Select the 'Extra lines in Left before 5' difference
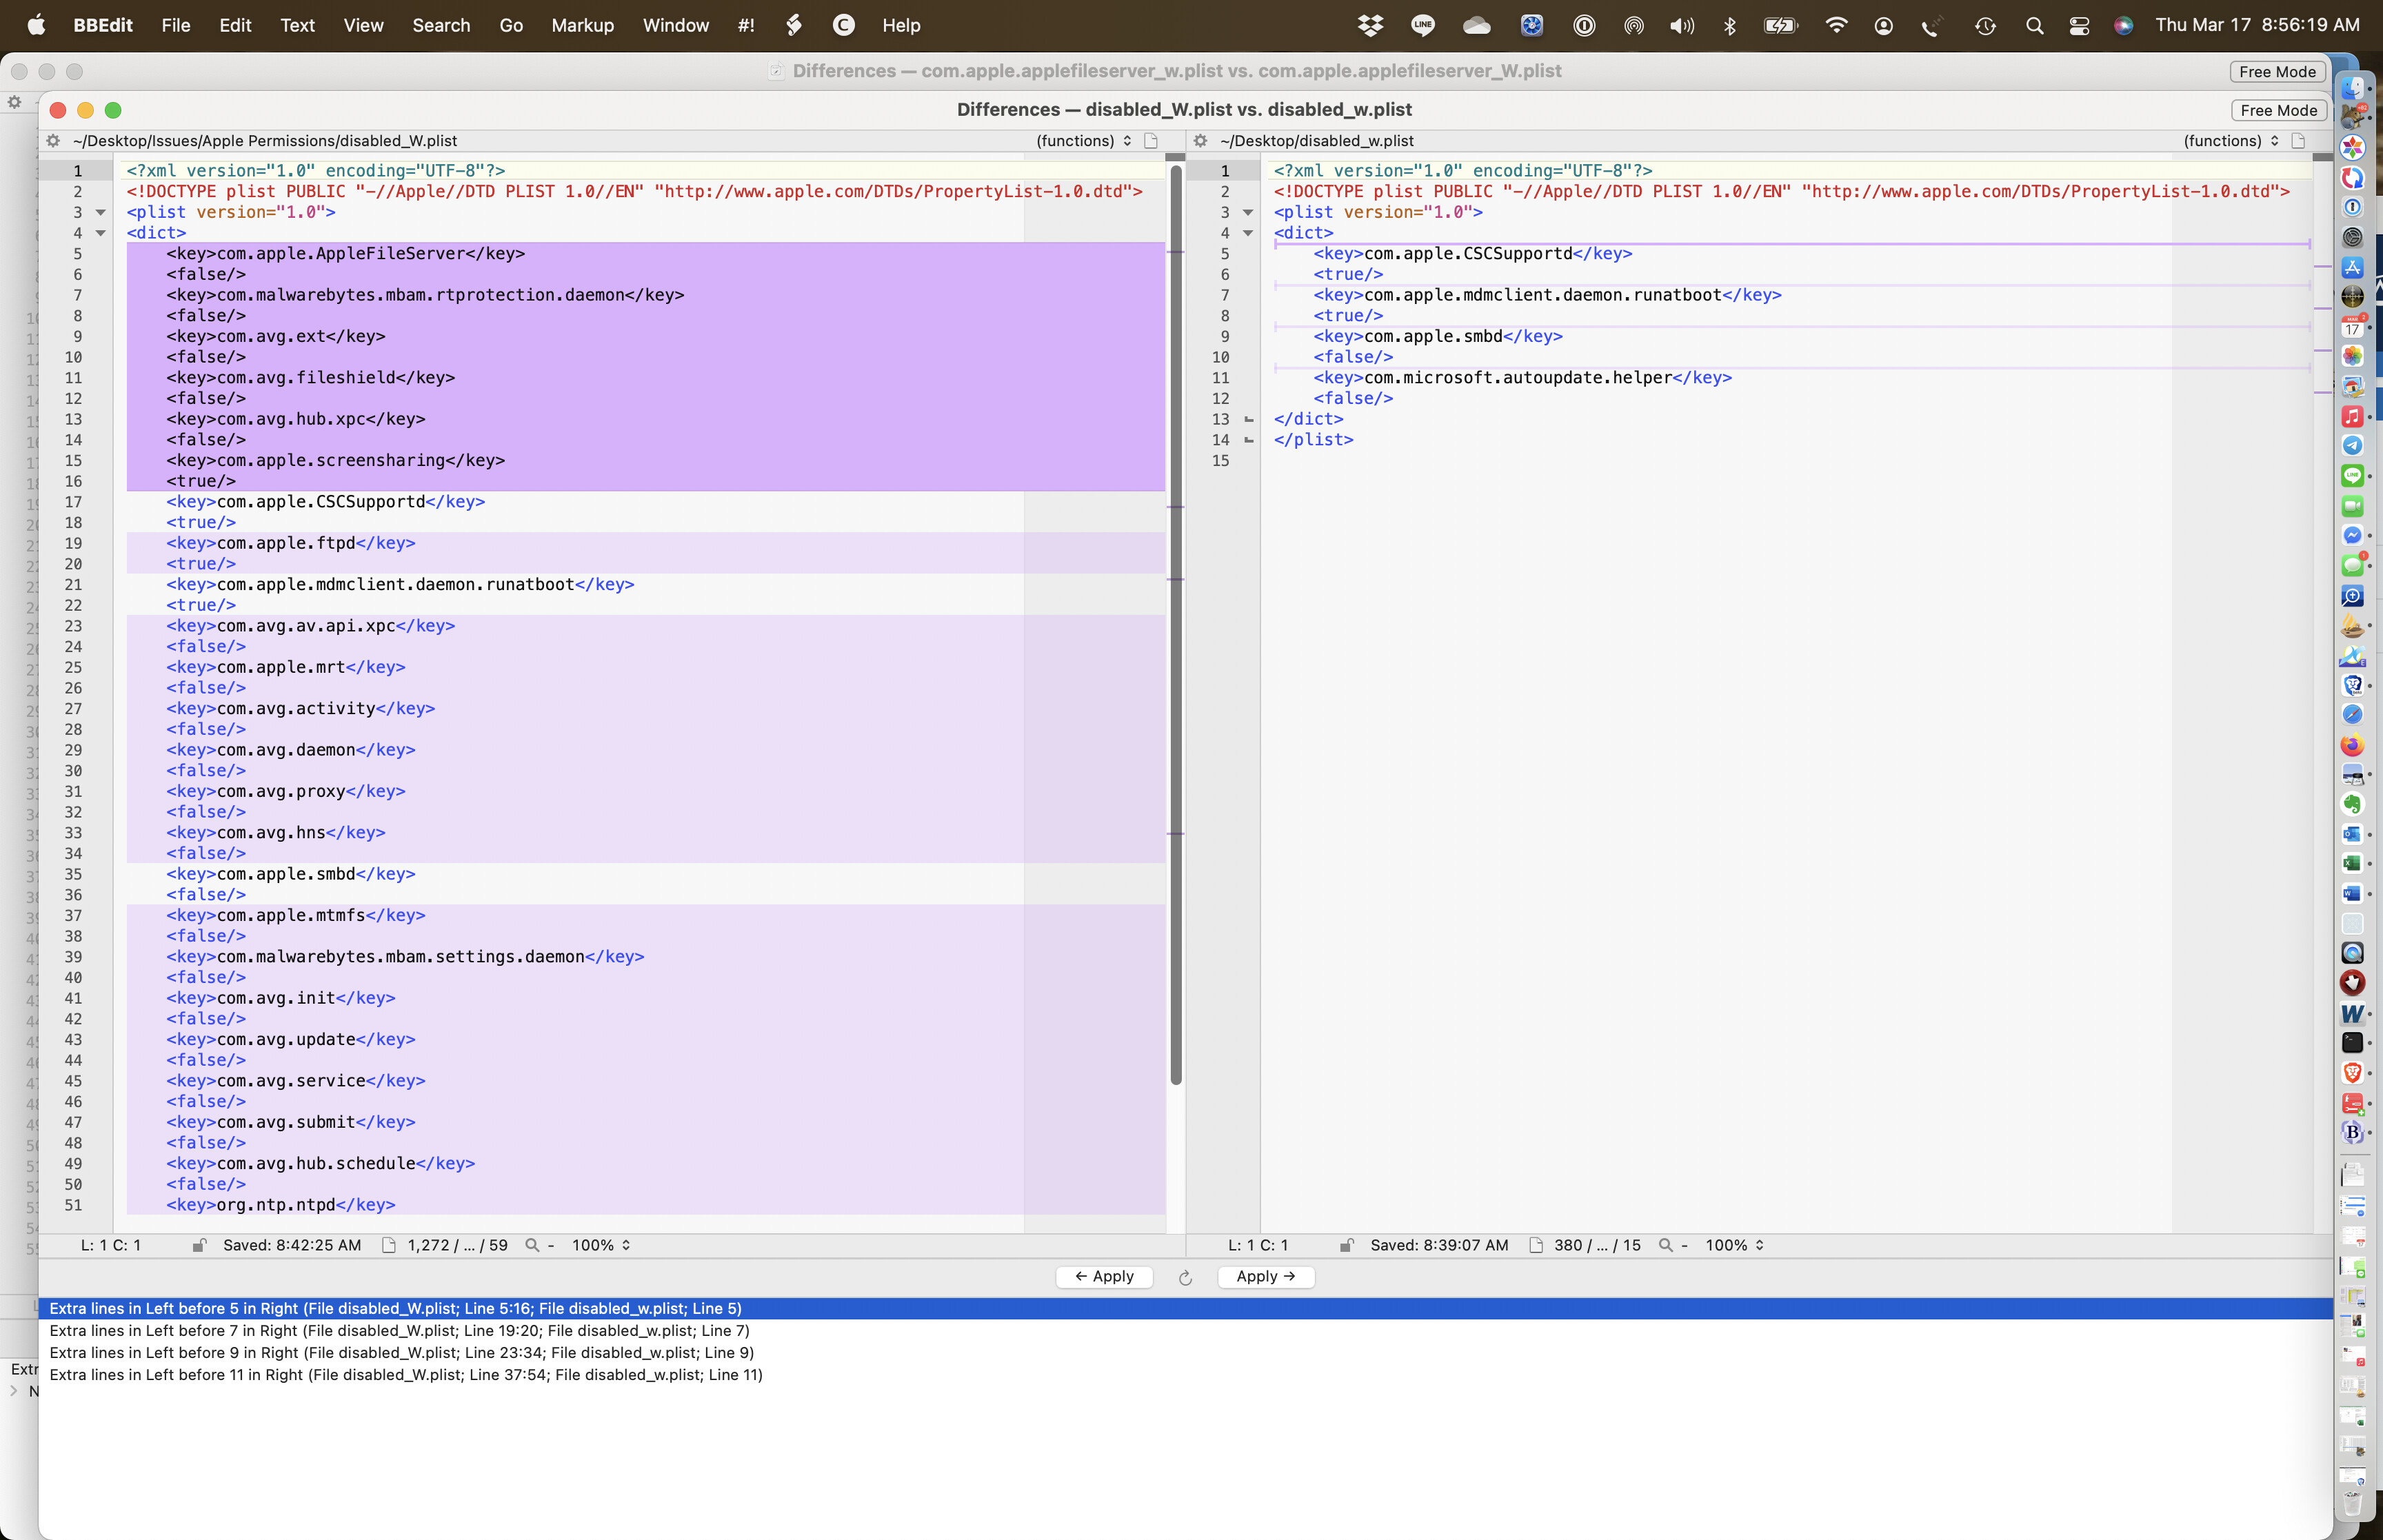This screenshot has height=1540, width=2383. (1185, 1308)
